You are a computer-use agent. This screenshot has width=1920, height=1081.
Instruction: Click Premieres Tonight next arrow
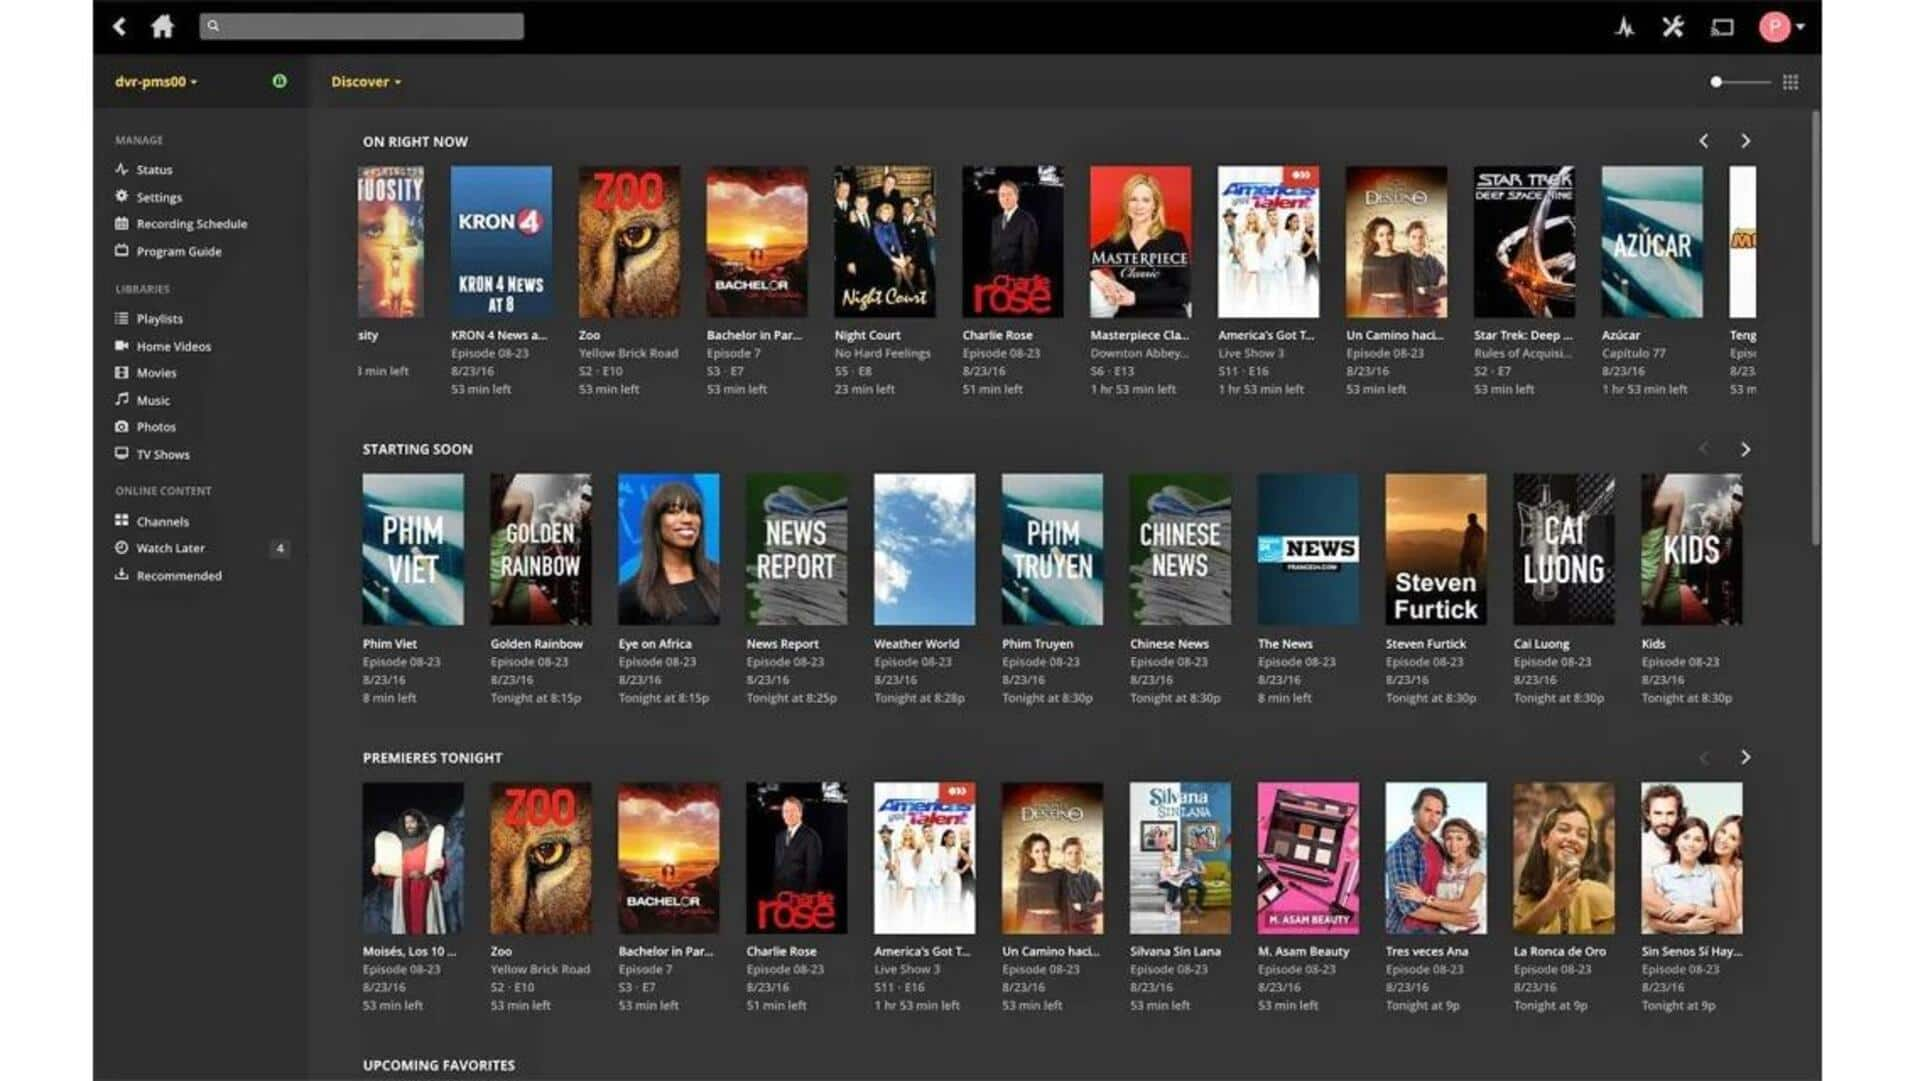coord(1746,758)
